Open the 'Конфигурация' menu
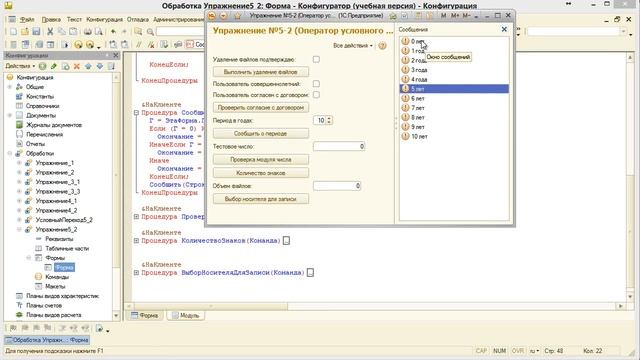The width and height of the screenshot is (640, 360). pyautogui.click(x=104, y=19)
